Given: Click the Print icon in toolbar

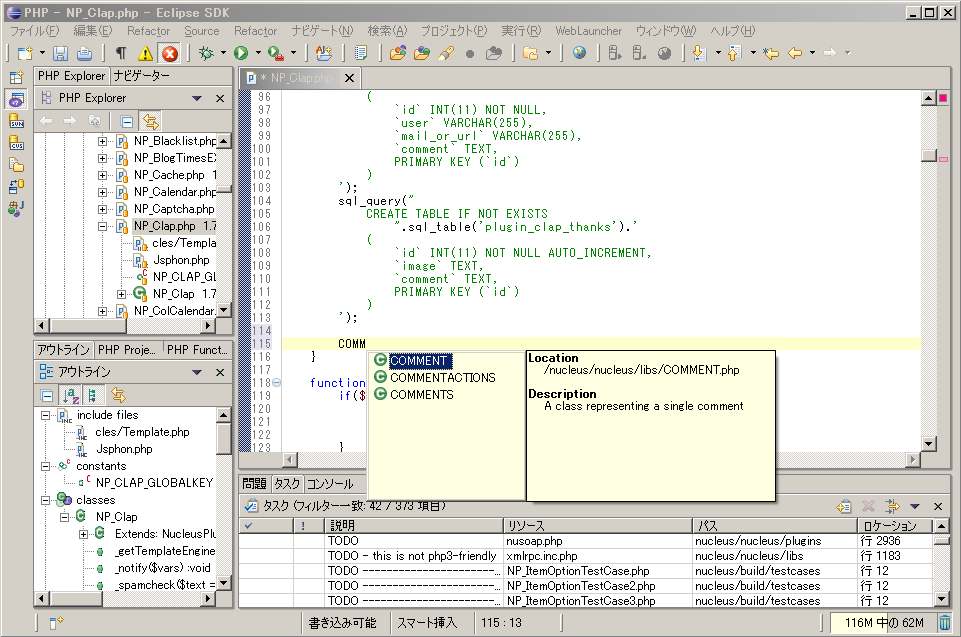Looking at the screenshot, I should 85,53.
